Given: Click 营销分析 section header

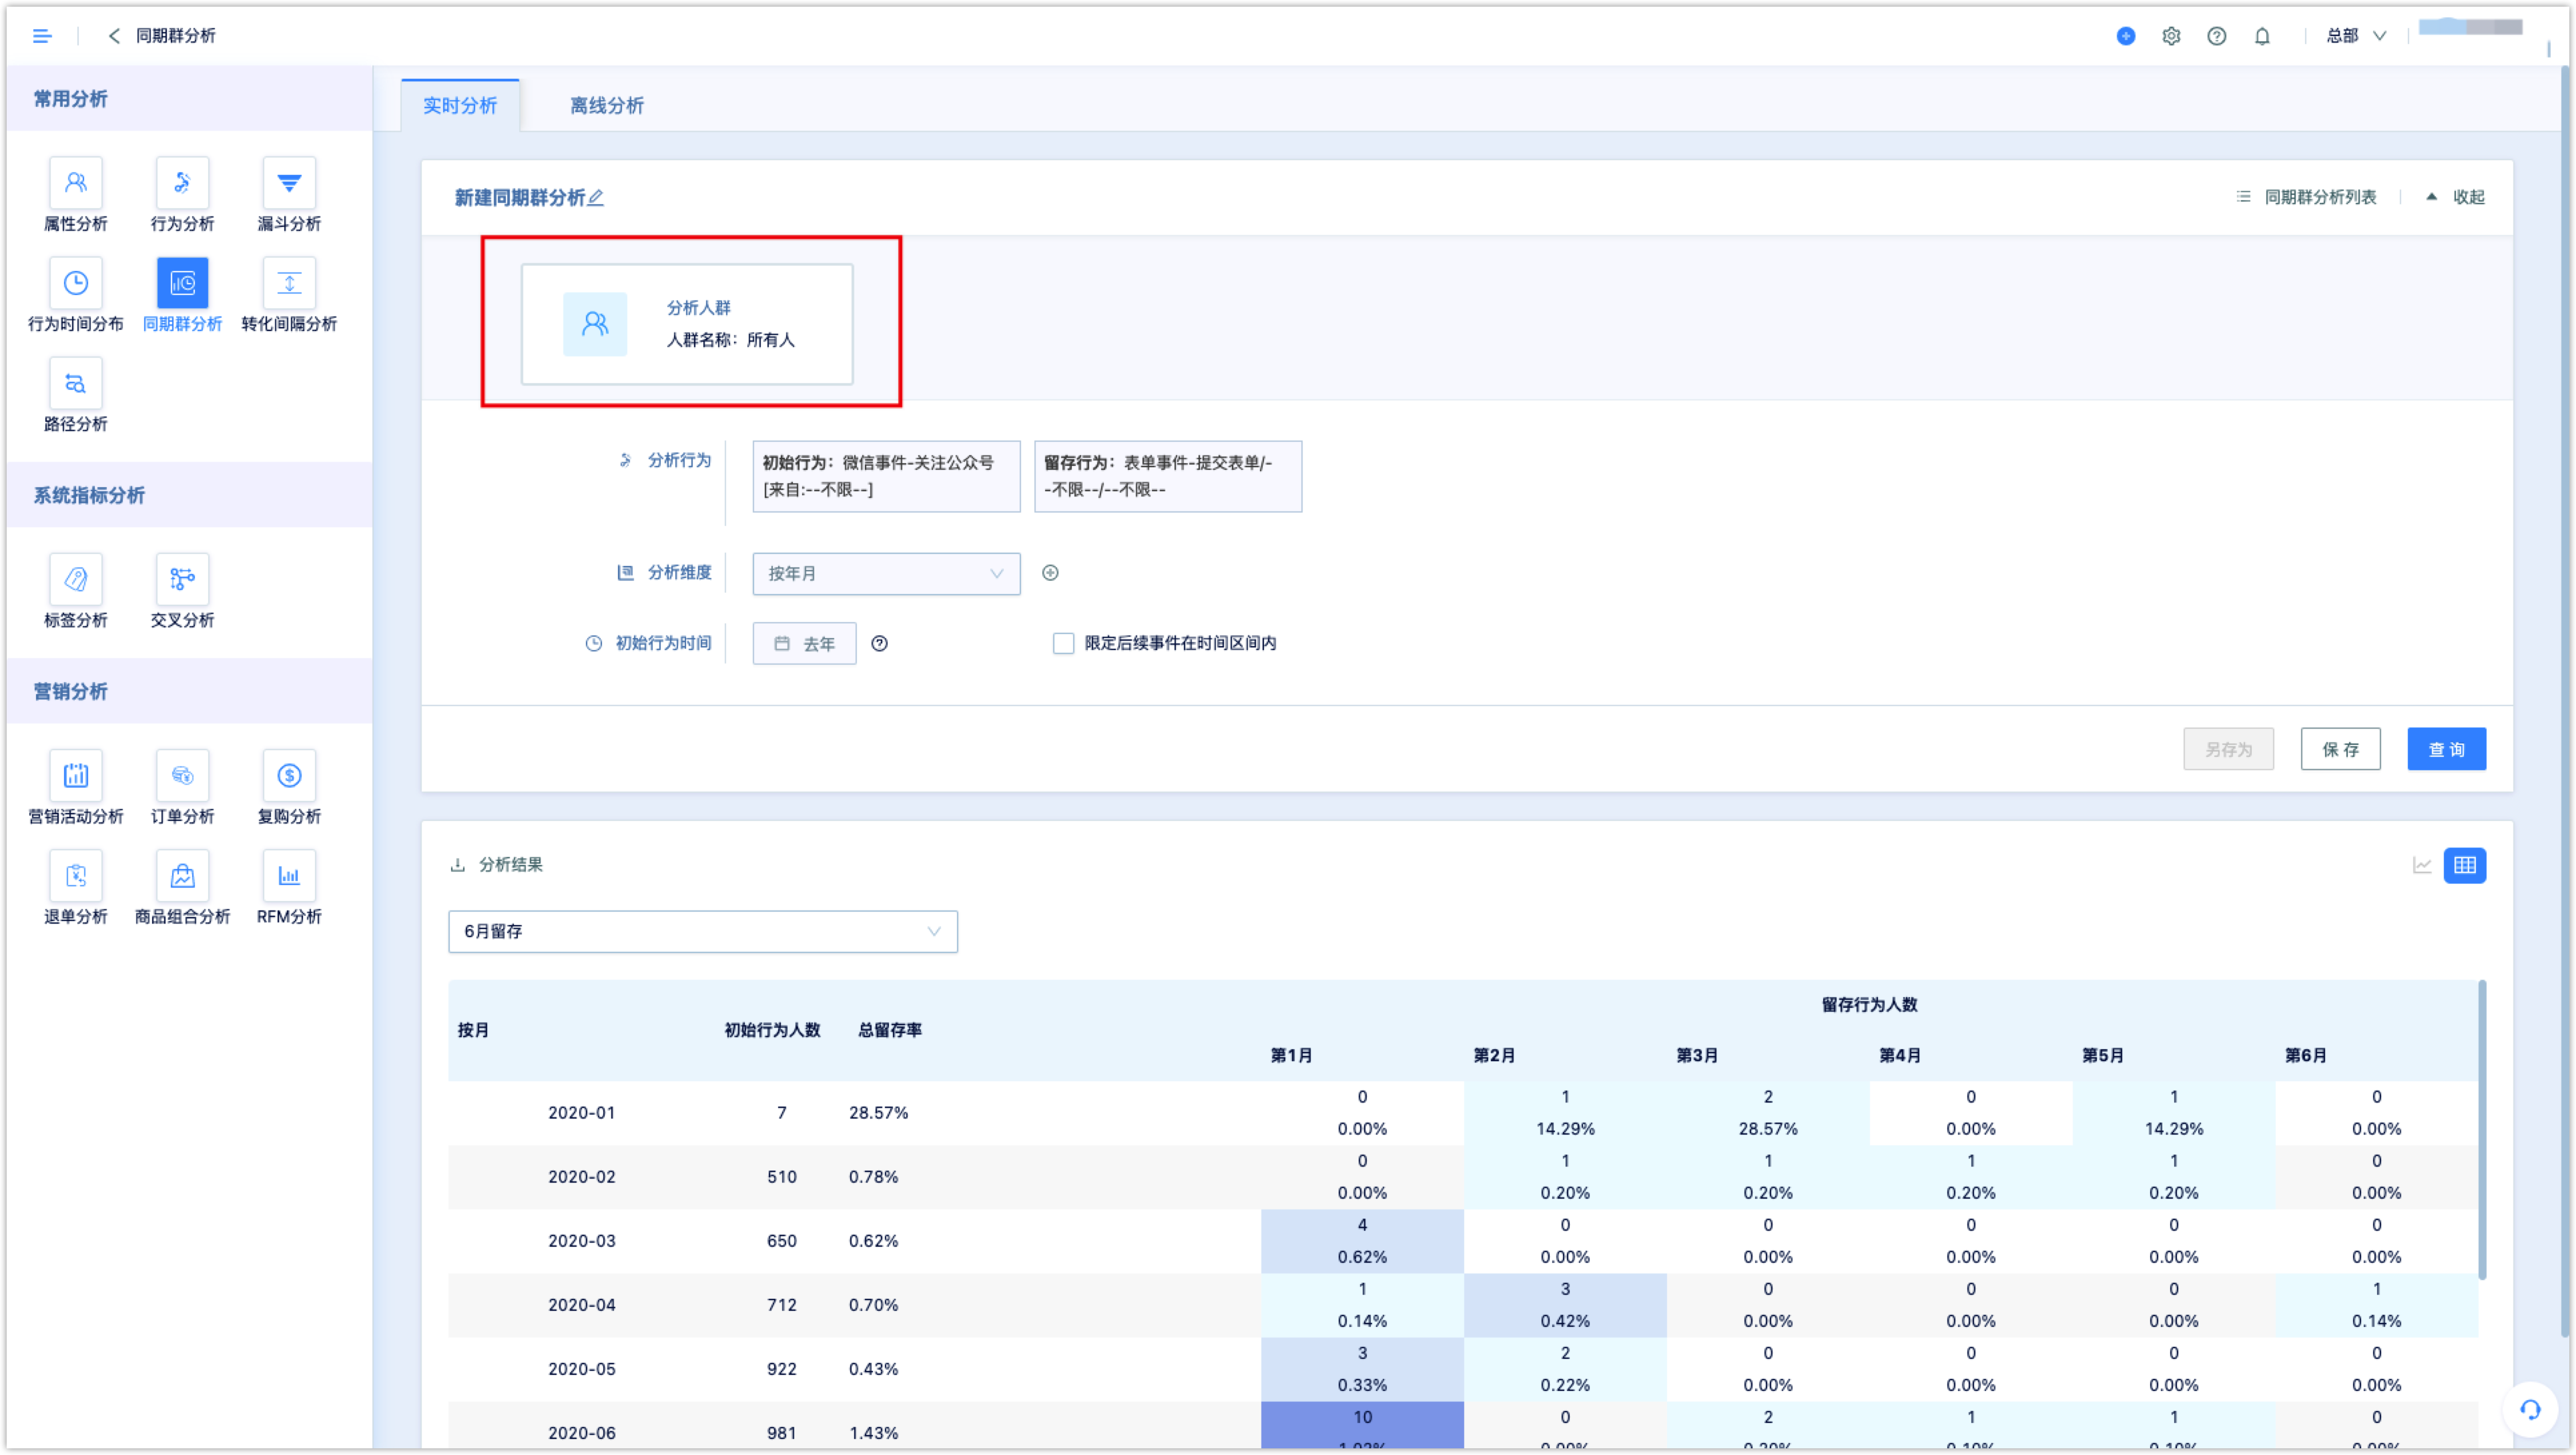Looking at the screenshot, I should click(70, 691).
